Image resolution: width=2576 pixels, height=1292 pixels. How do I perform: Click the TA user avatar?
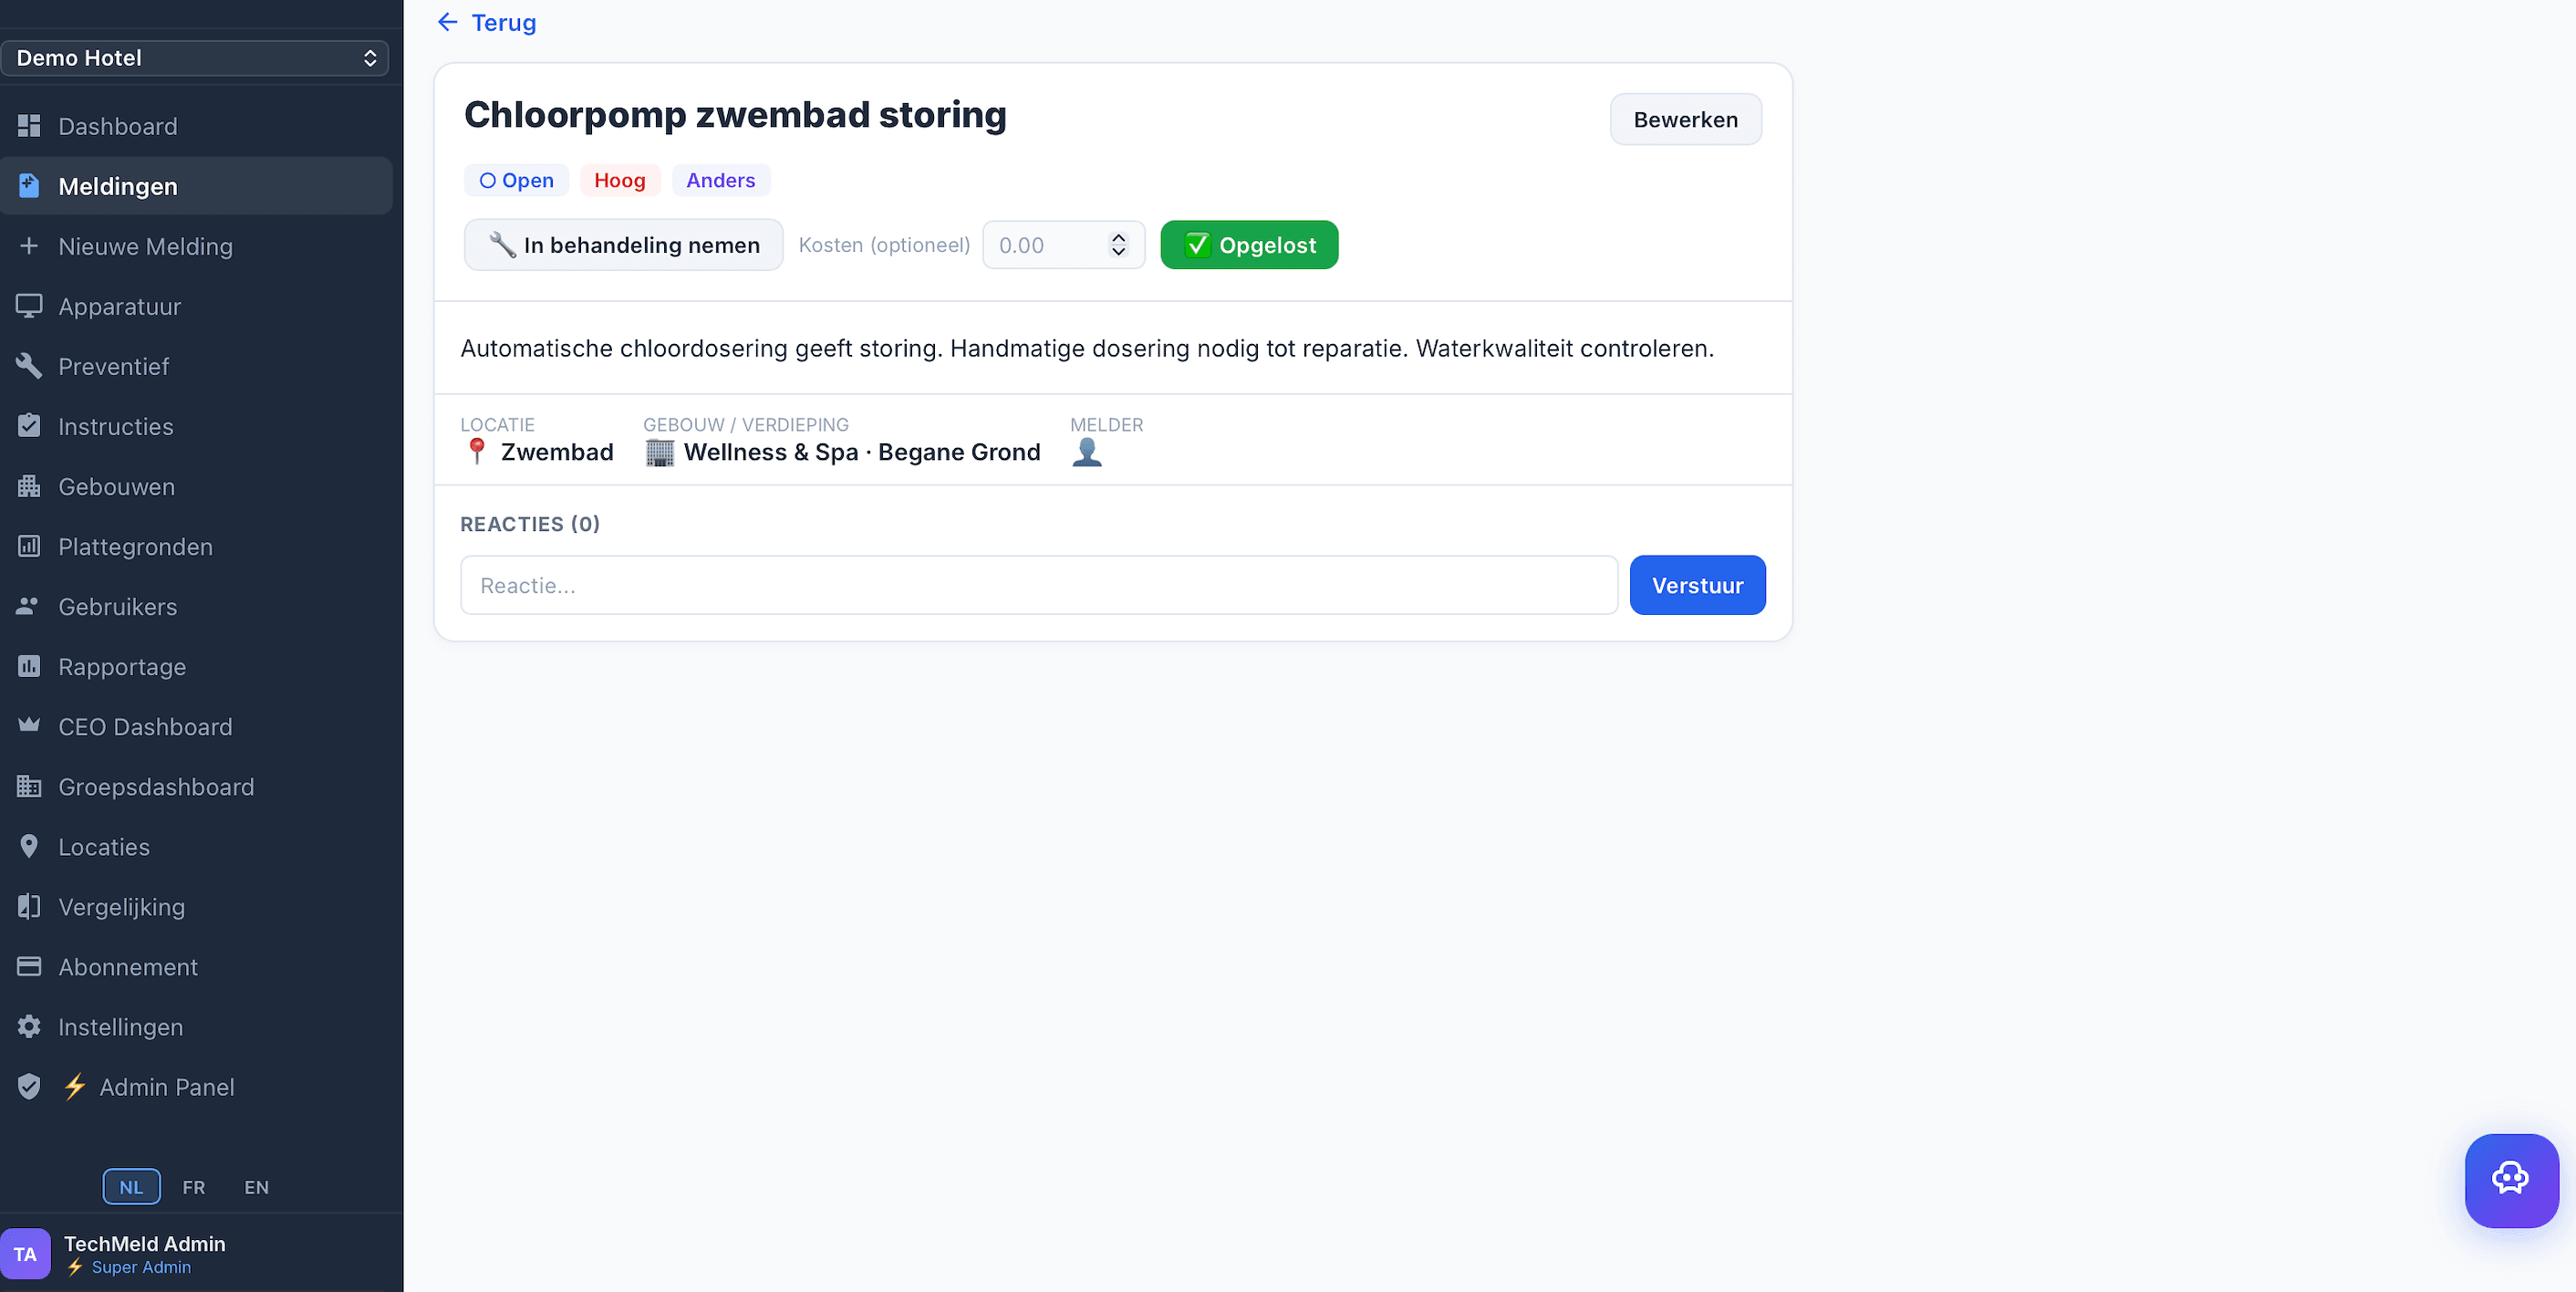[x=25, y=1254]
